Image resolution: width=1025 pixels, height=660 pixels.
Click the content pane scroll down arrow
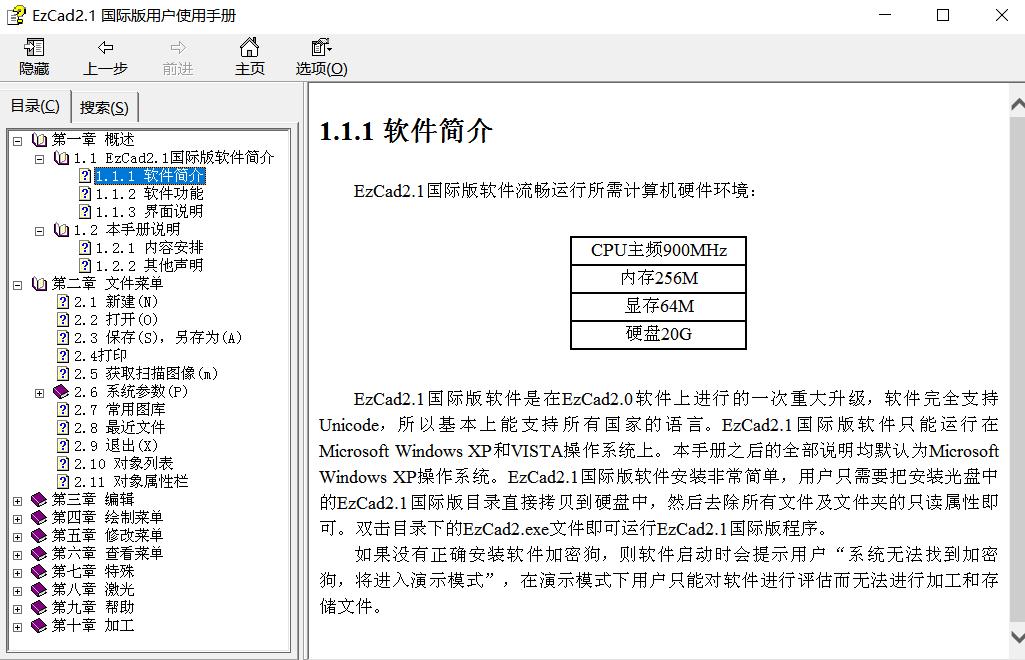click(1017, 636)
